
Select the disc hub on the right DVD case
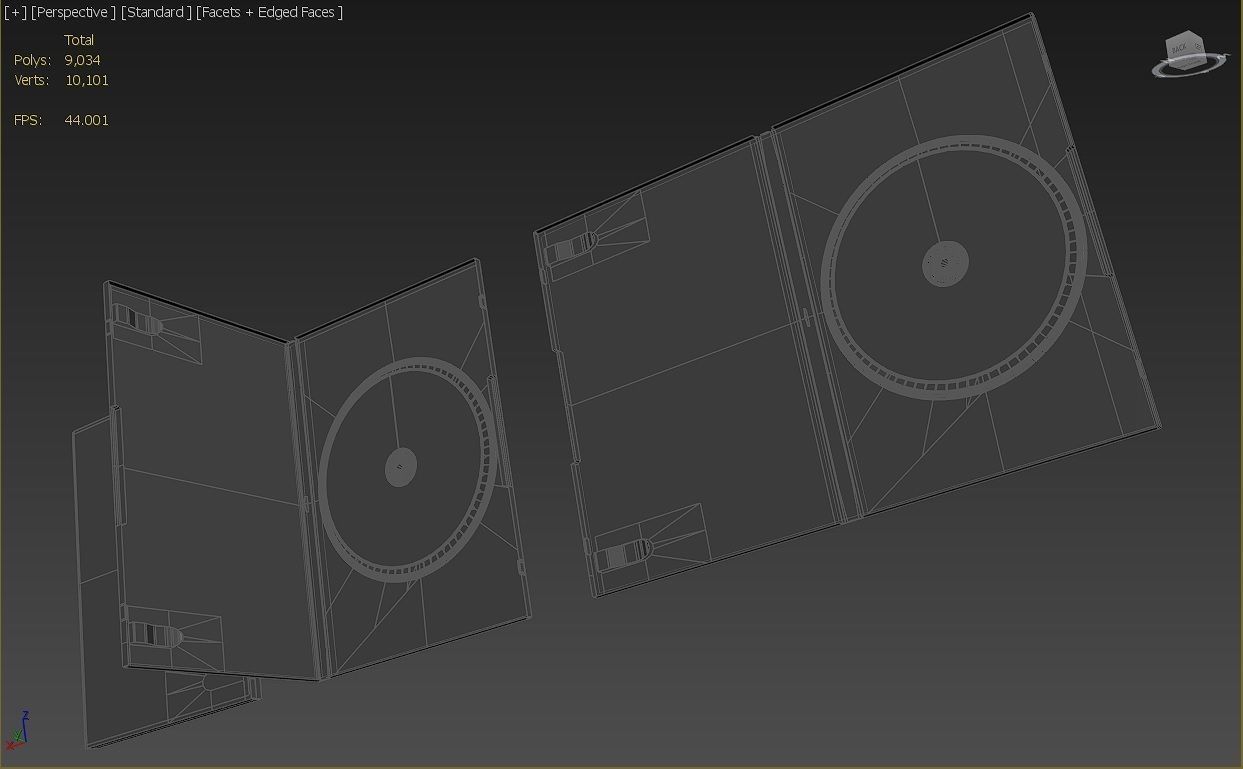[945, 264]
